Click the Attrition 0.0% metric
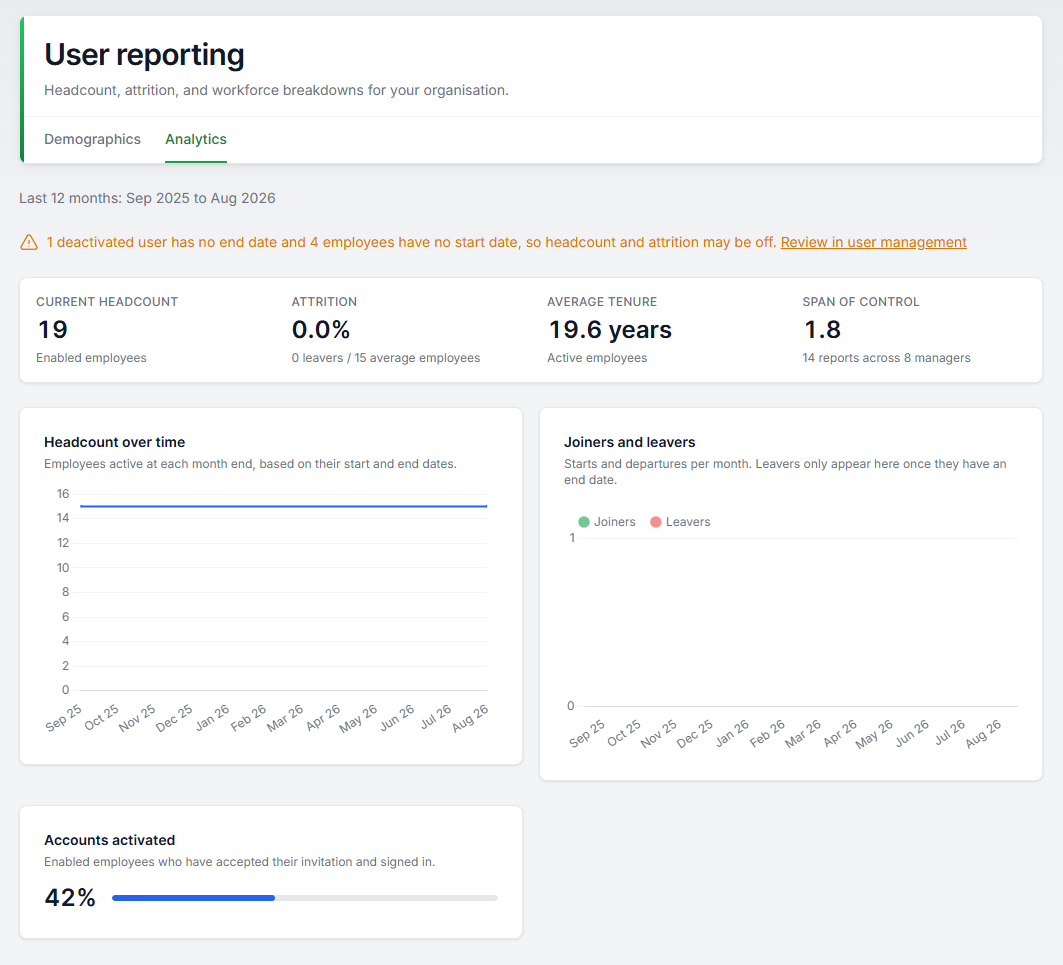This screenshot has width=1063, height=965. click(321, 330)
